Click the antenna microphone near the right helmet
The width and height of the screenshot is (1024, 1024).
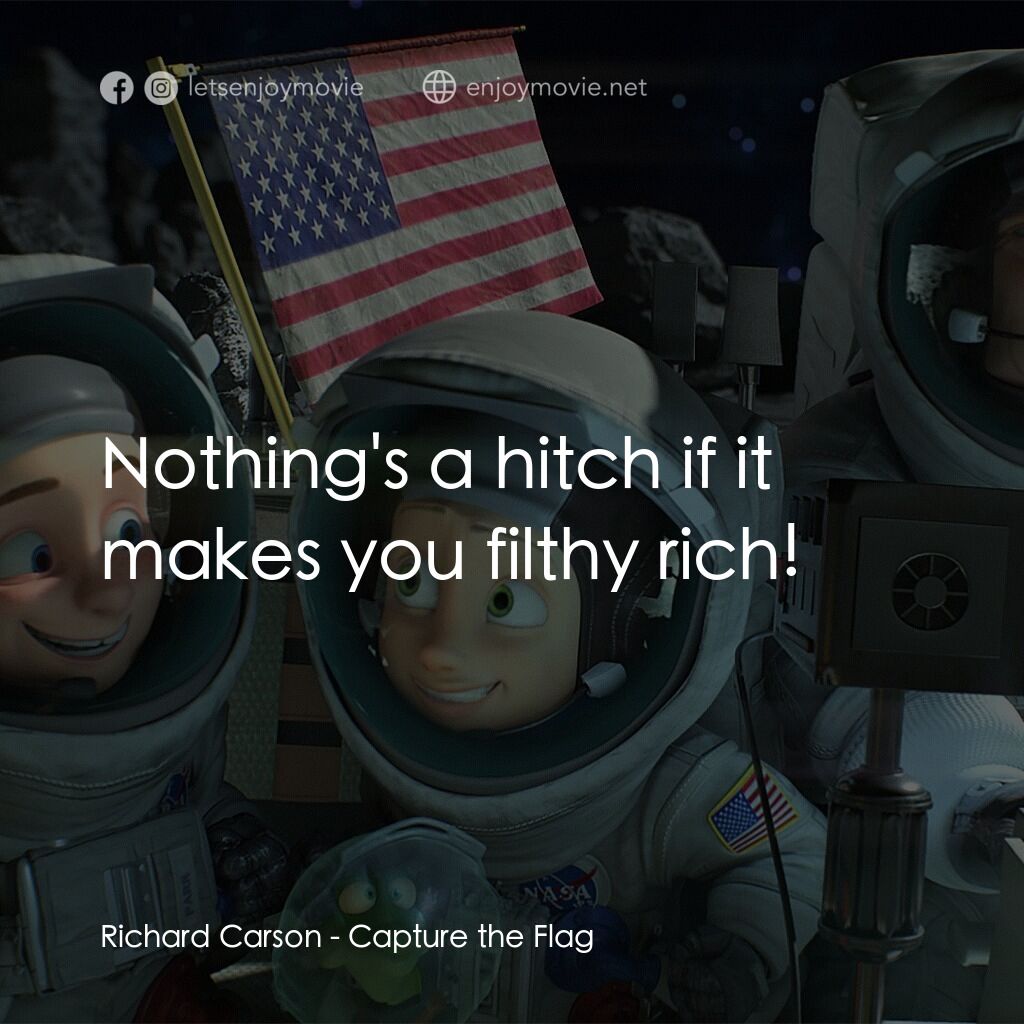(965, 325)
